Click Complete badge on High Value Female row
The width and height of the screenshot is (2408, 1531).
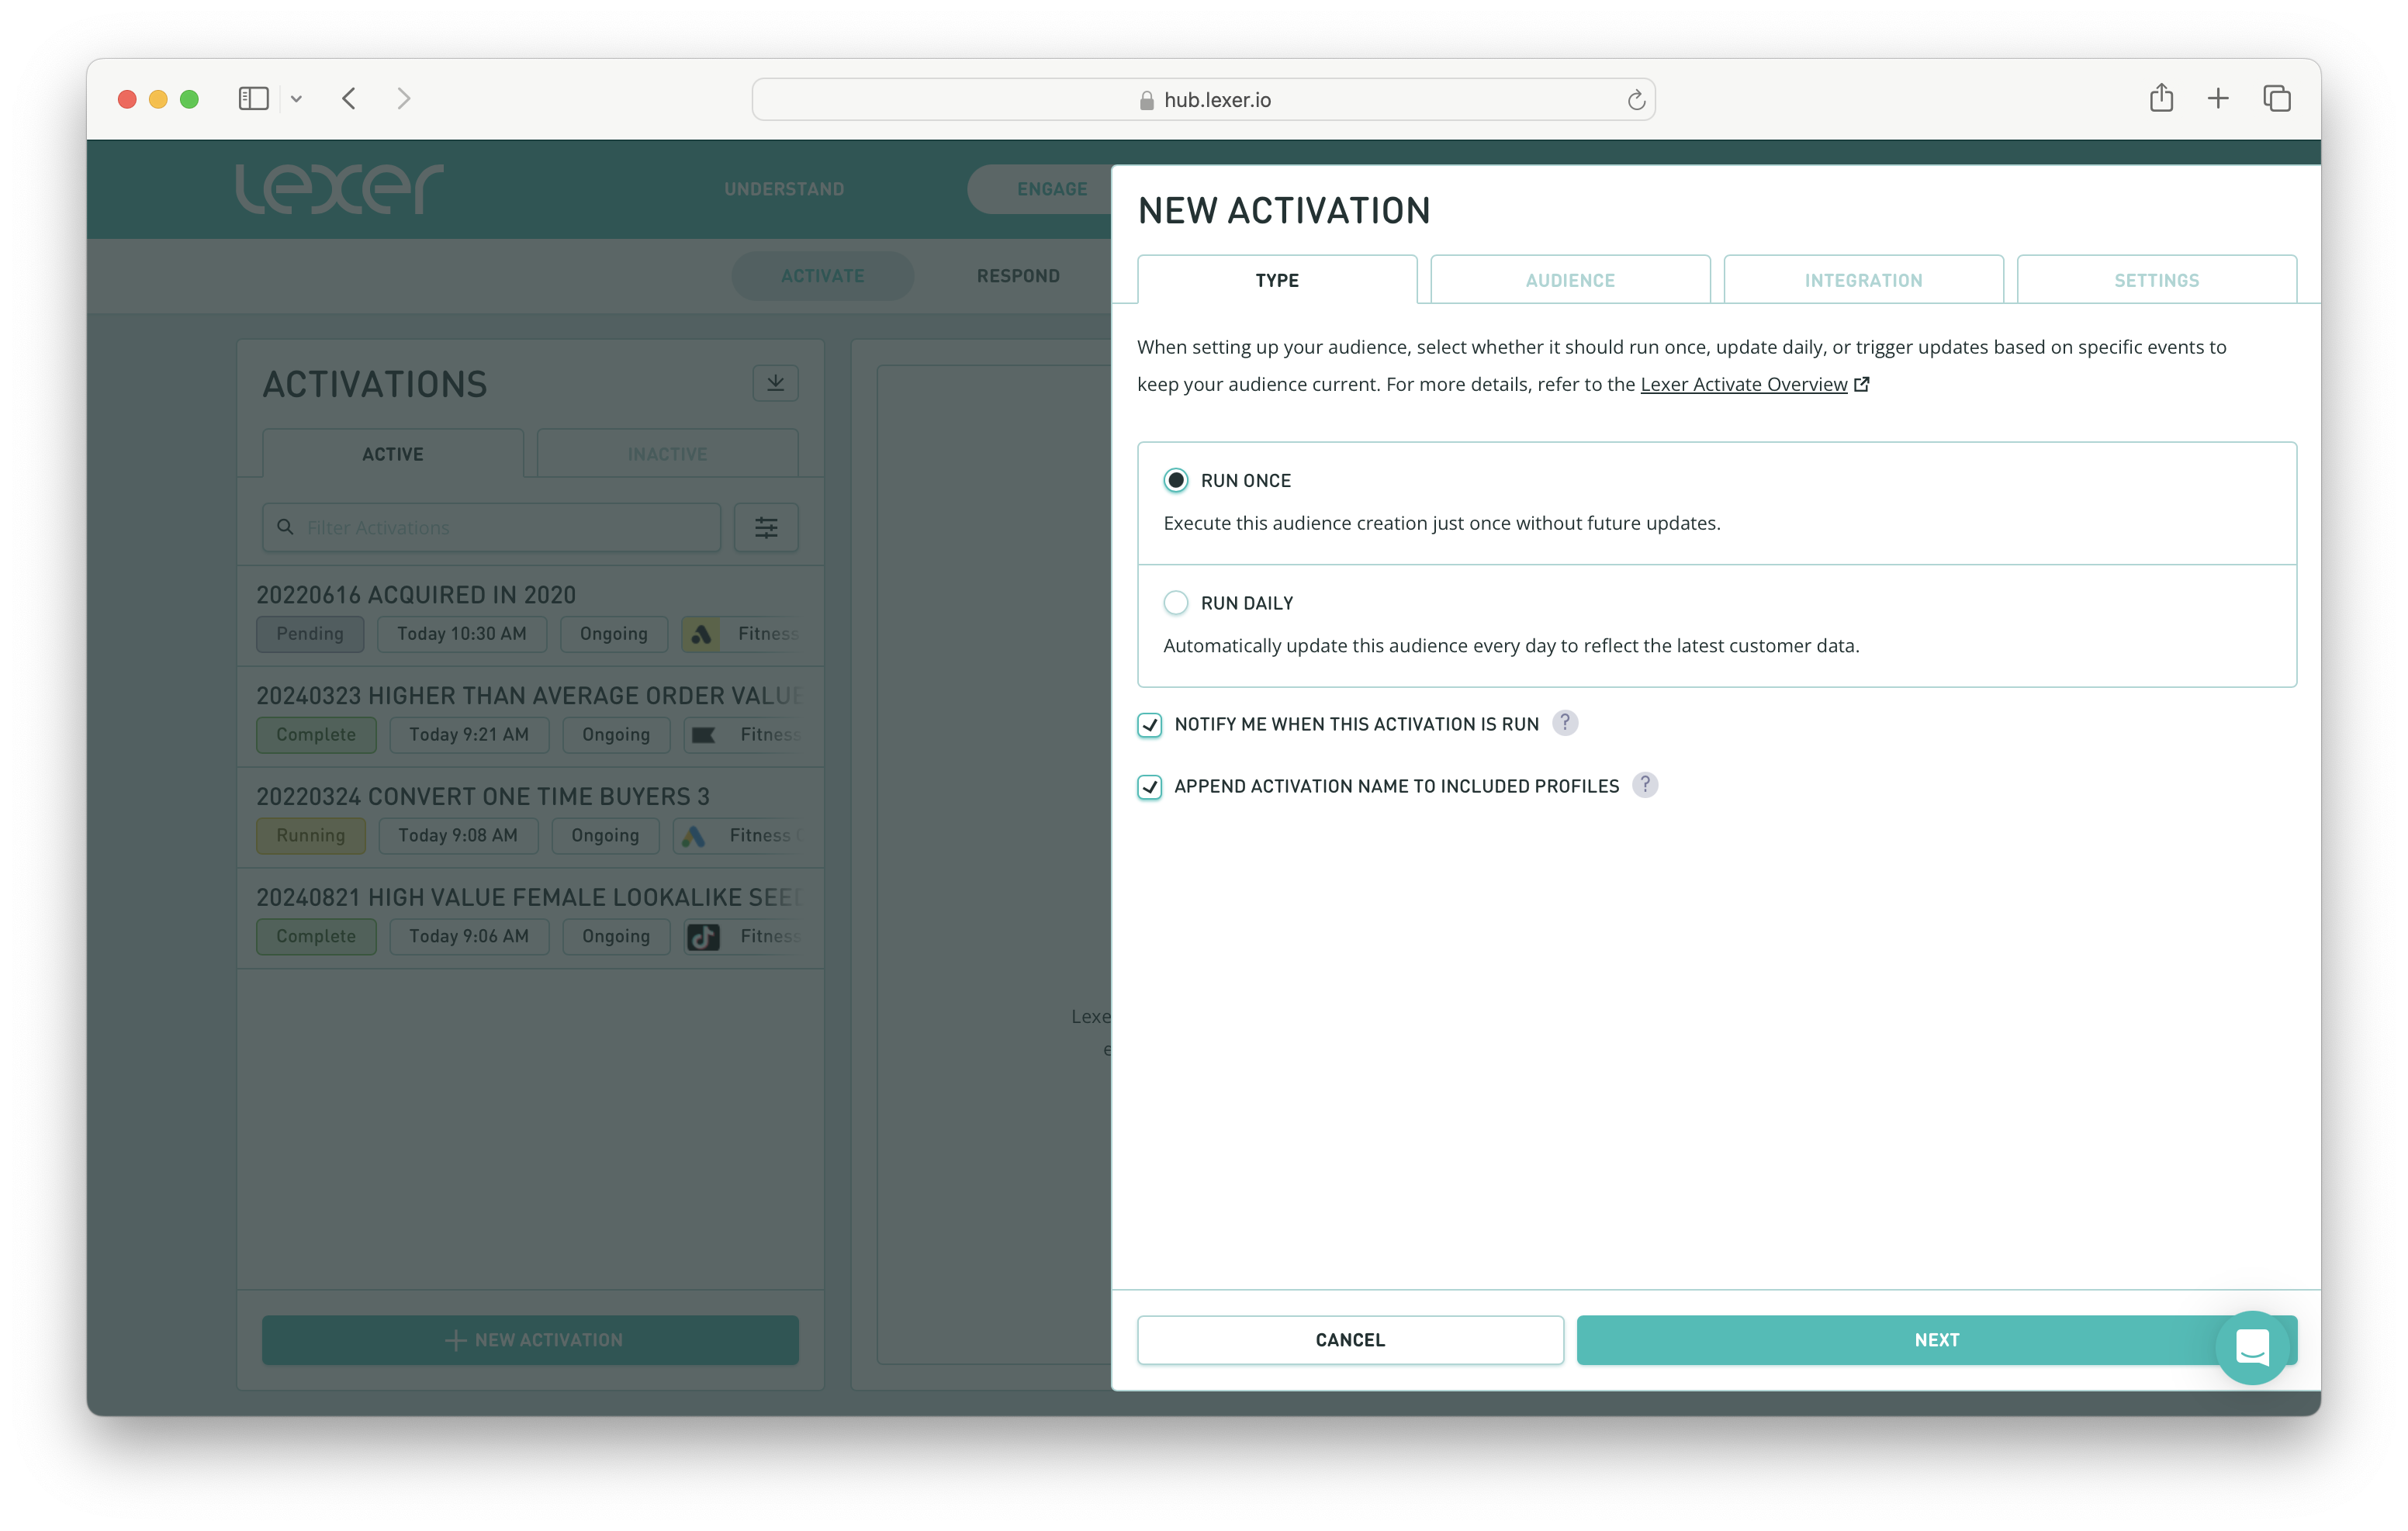316,937
